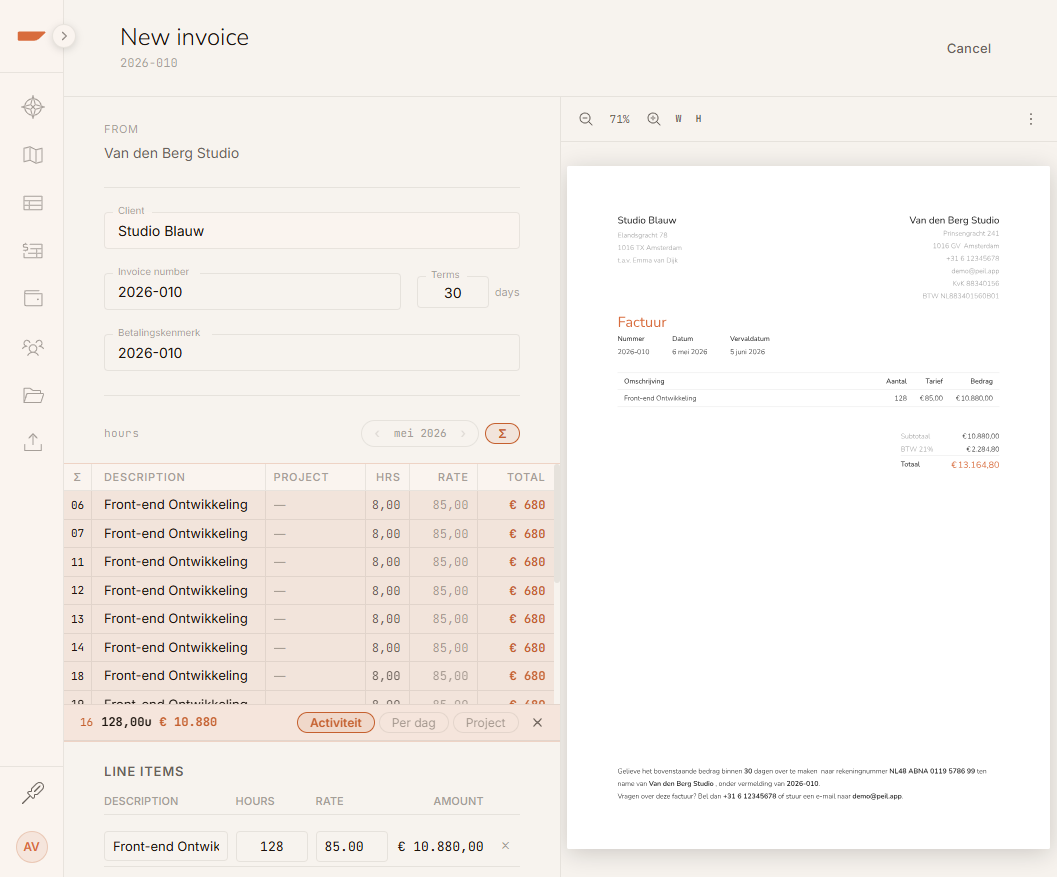This screenshot has width=1057, height=877.
Task: Open the AV user avatar
Action: (32, 847)
